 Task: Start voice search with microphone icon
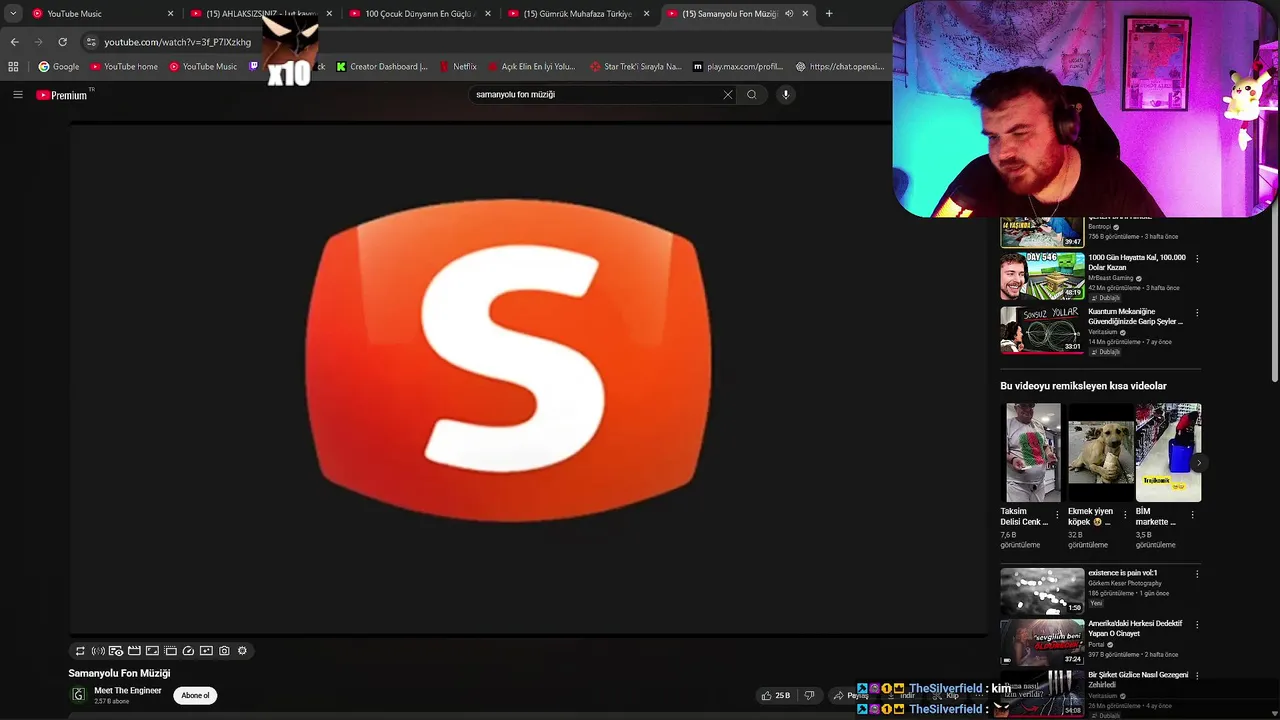click(x=786, y=95)
